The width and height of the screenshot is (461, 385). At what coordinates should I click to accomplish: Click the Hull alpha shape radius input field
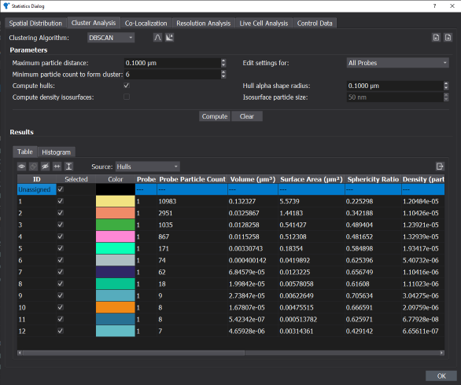coord(395,86)
